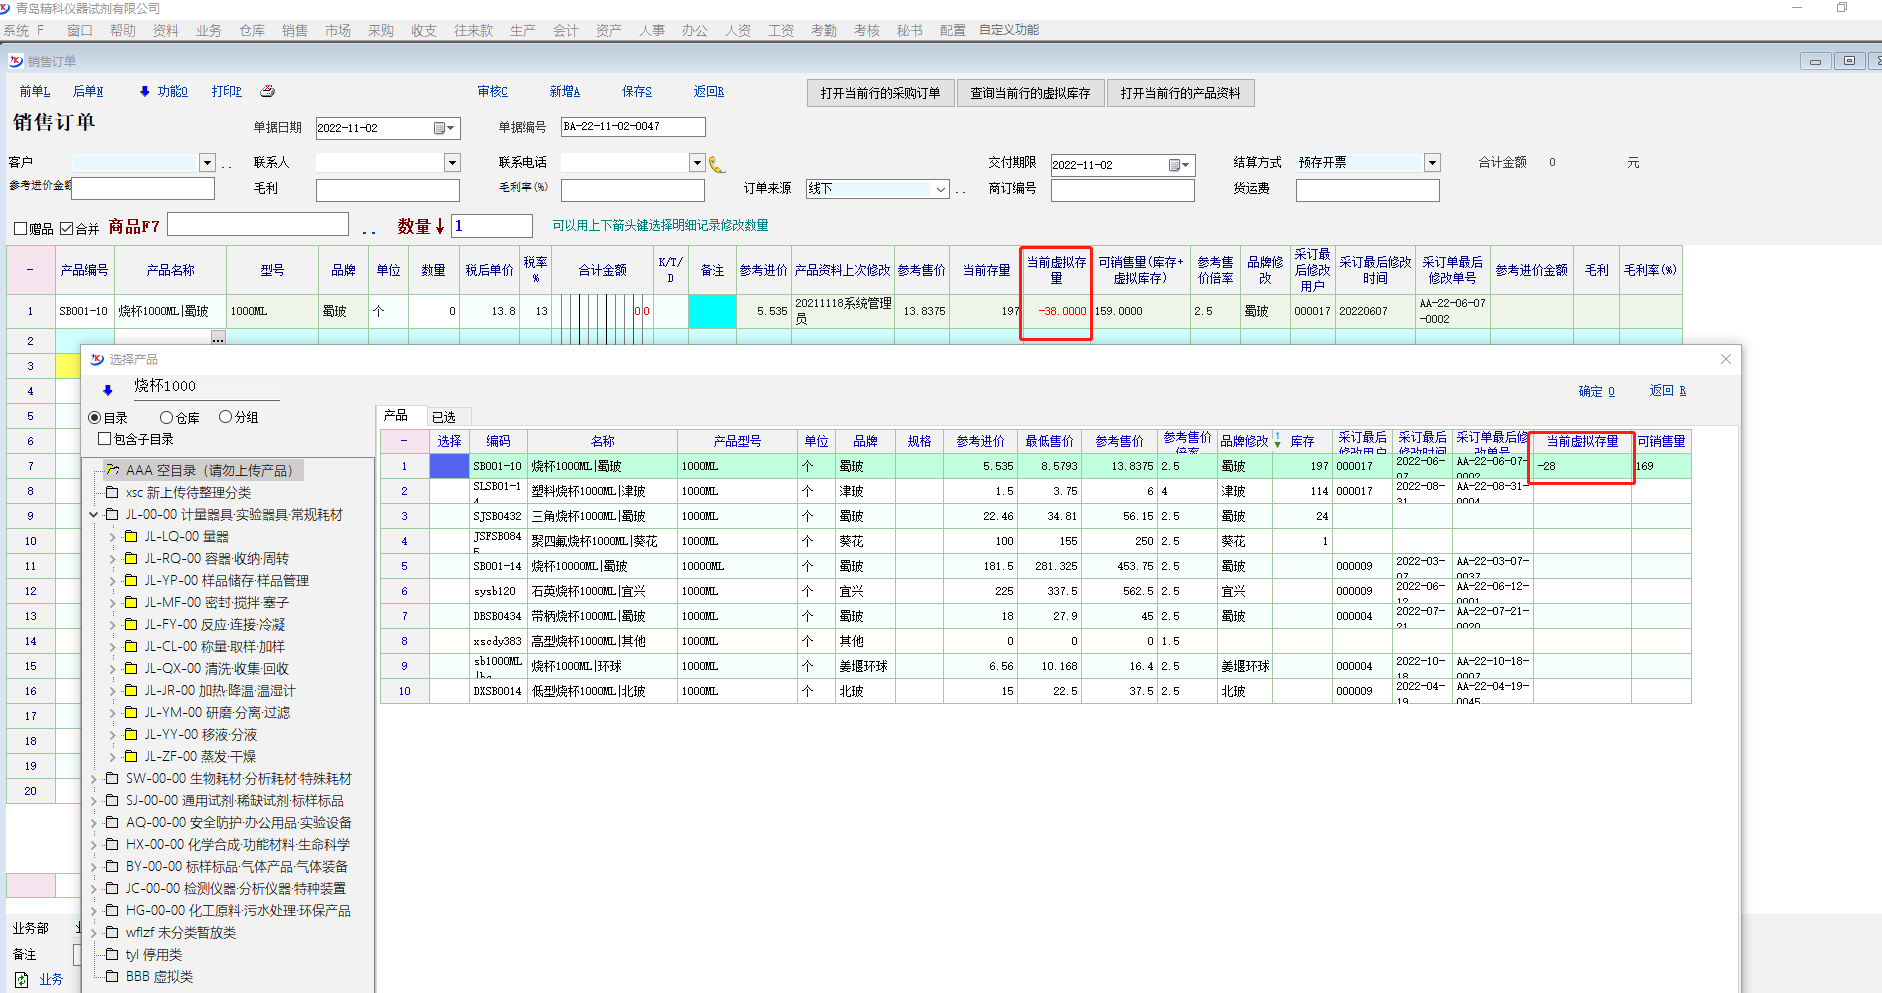Click the cyan 备注 cell in row 1
This screenshot has width=1882, height=993.
[712, 312]
